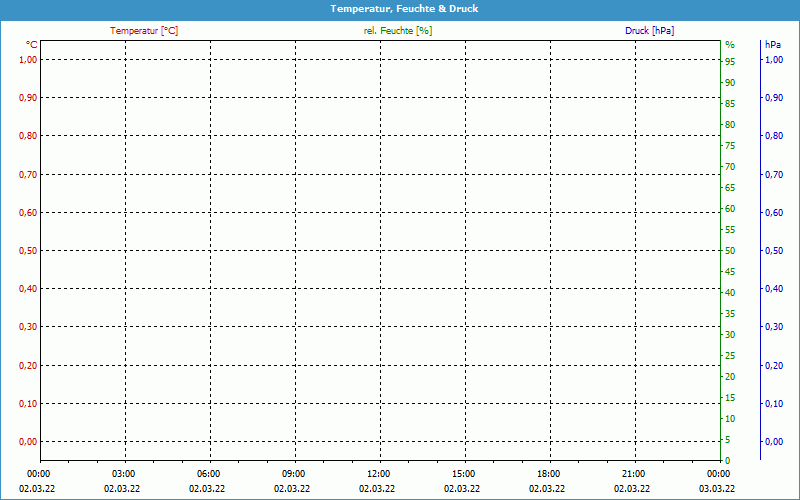Click green humidity axis value 40
This screenshot has width=800, height=500.
pos(730,293)
